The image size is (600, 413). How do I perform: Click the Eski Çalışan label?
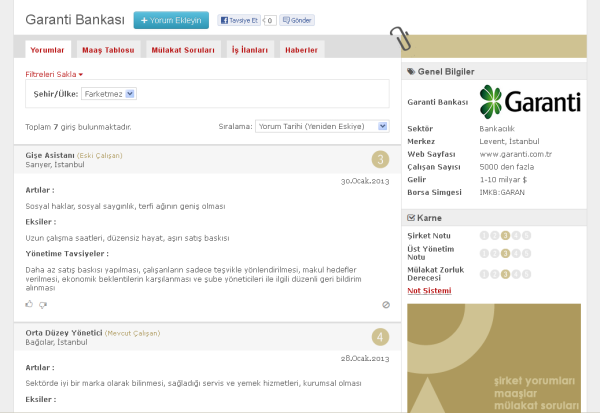[99, 155]
